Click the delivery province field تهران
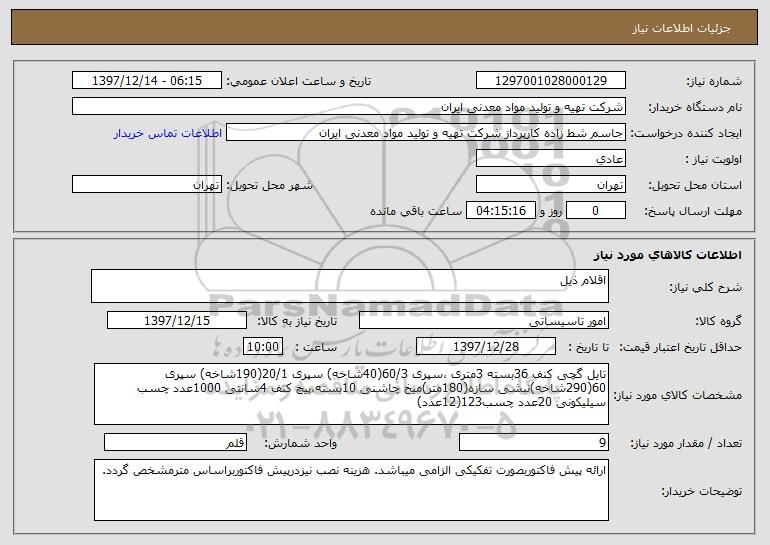770x545 pixels. [550, 185]
